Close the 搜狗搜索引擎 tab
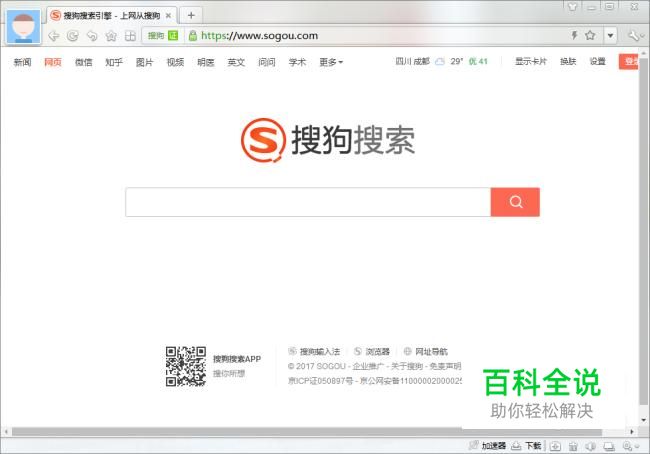 pos(168,16)
